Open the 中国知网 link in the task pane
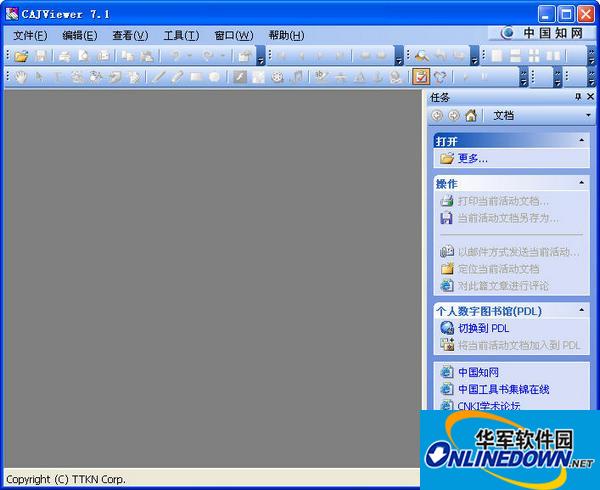This screenshot has width=600, height=490. (478, 372)
